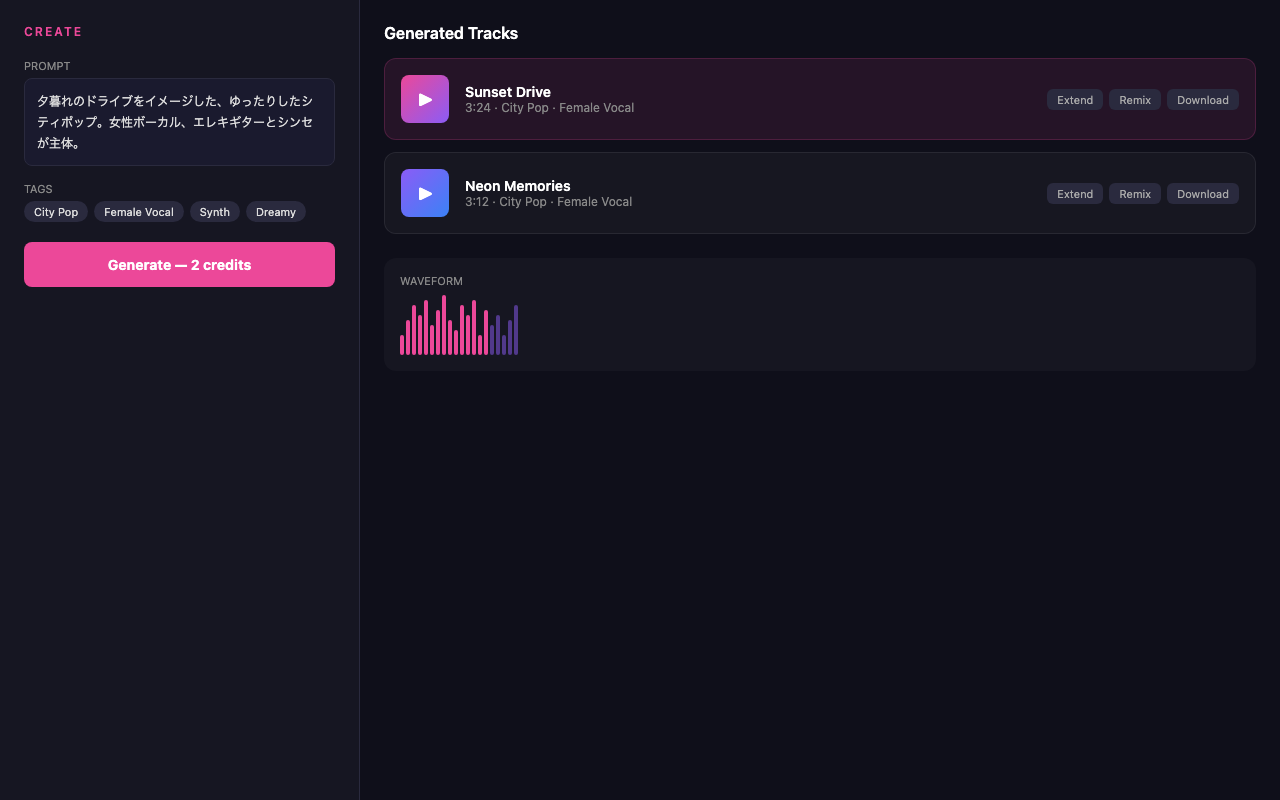Select the Generated Tracks heading
This screenshot has width=1280, height=800.
451,33
